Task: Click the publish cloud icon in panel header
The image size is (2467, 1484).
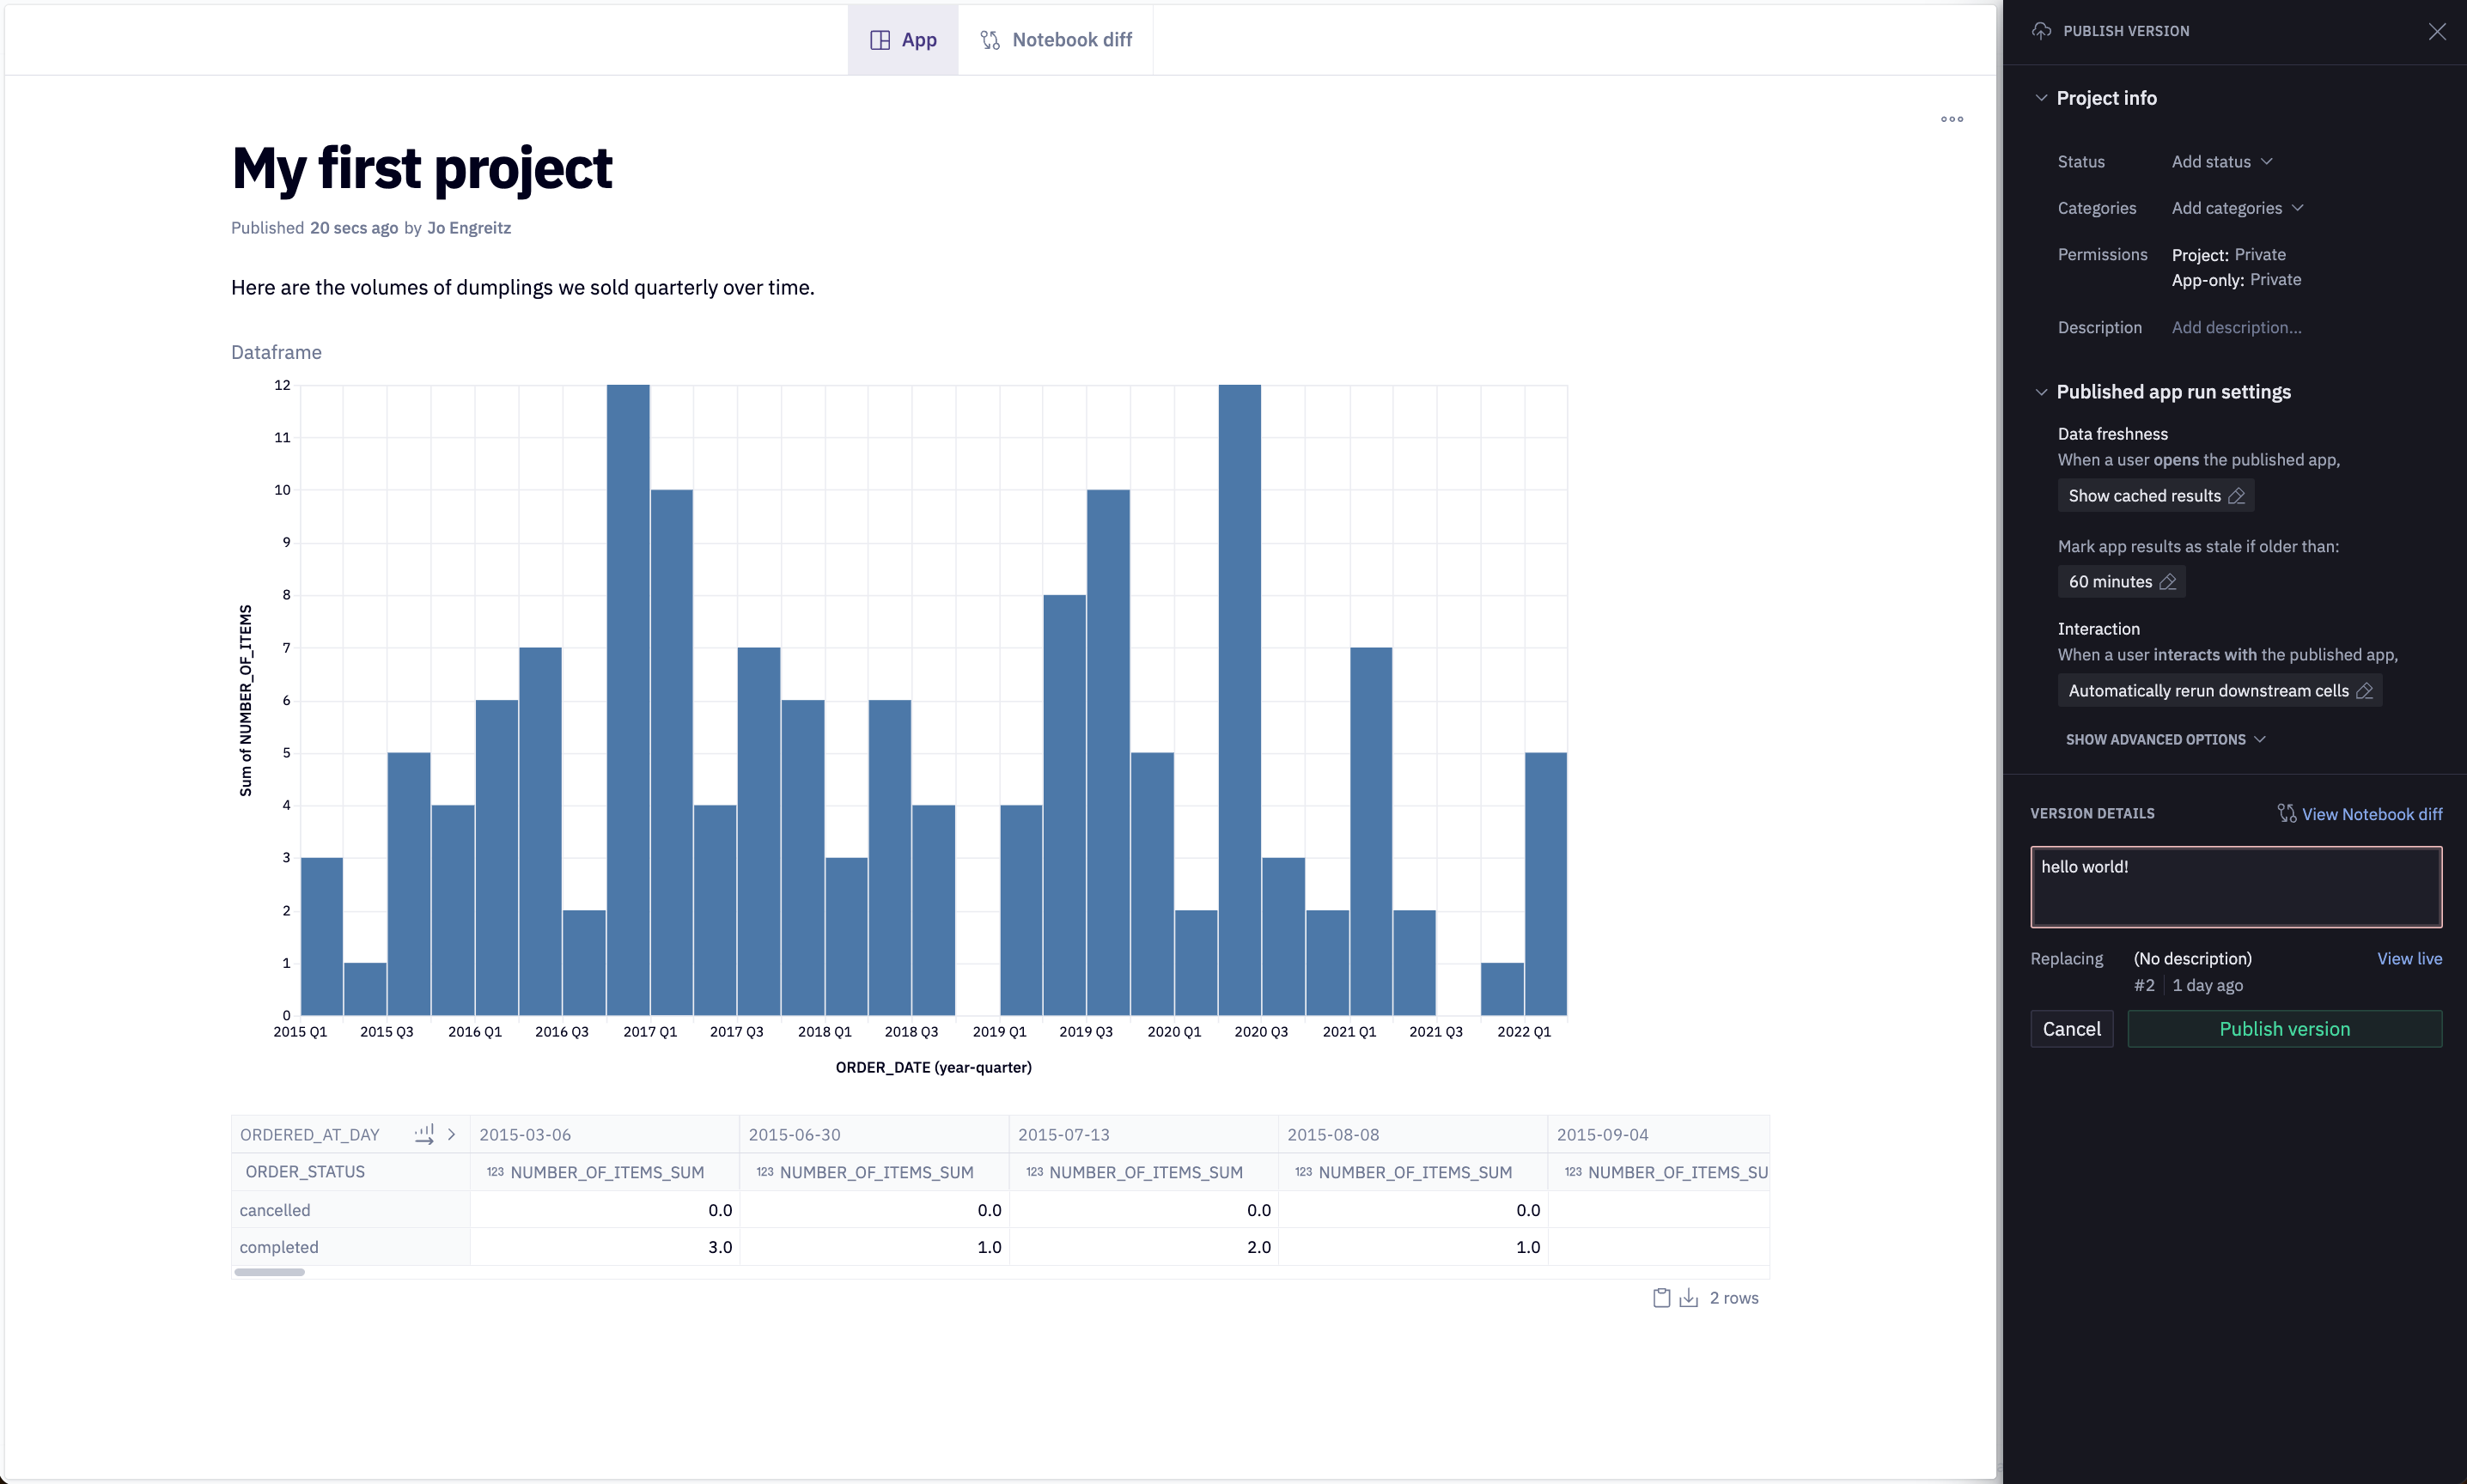Action: [2041, 31]
